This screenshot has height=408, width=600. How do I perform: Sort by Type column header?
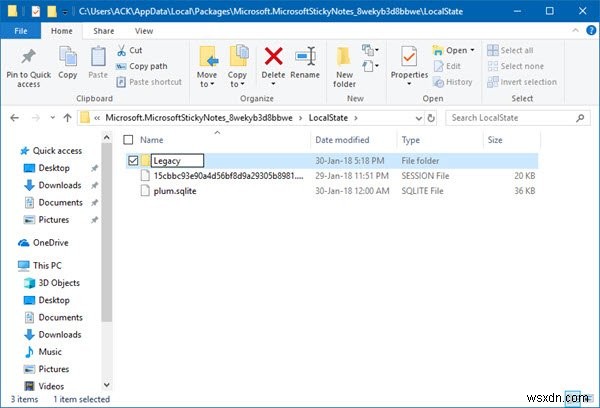(x=411, y=140)
